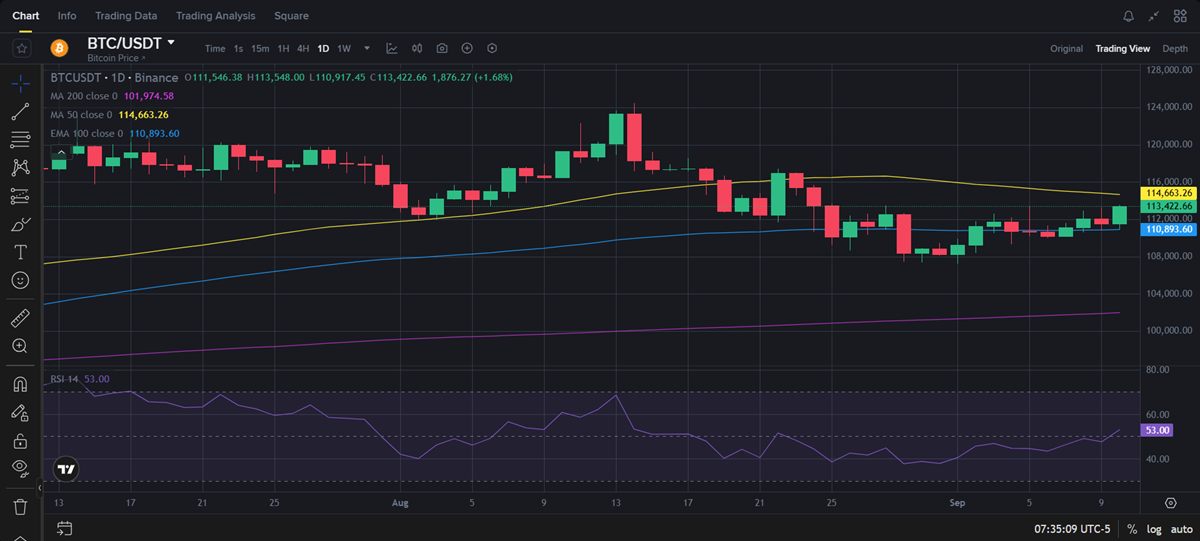
Task: Toggle percent scale on the price axis
Action: coord(1131,528)
